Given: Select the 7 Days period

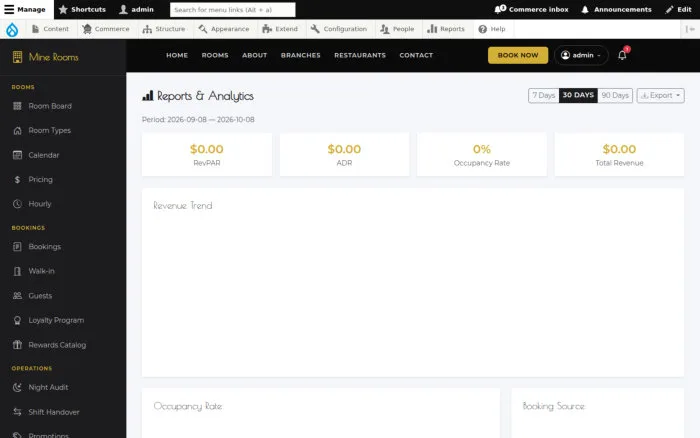Looking at the screenshot, I should click(x=544, y=96).
